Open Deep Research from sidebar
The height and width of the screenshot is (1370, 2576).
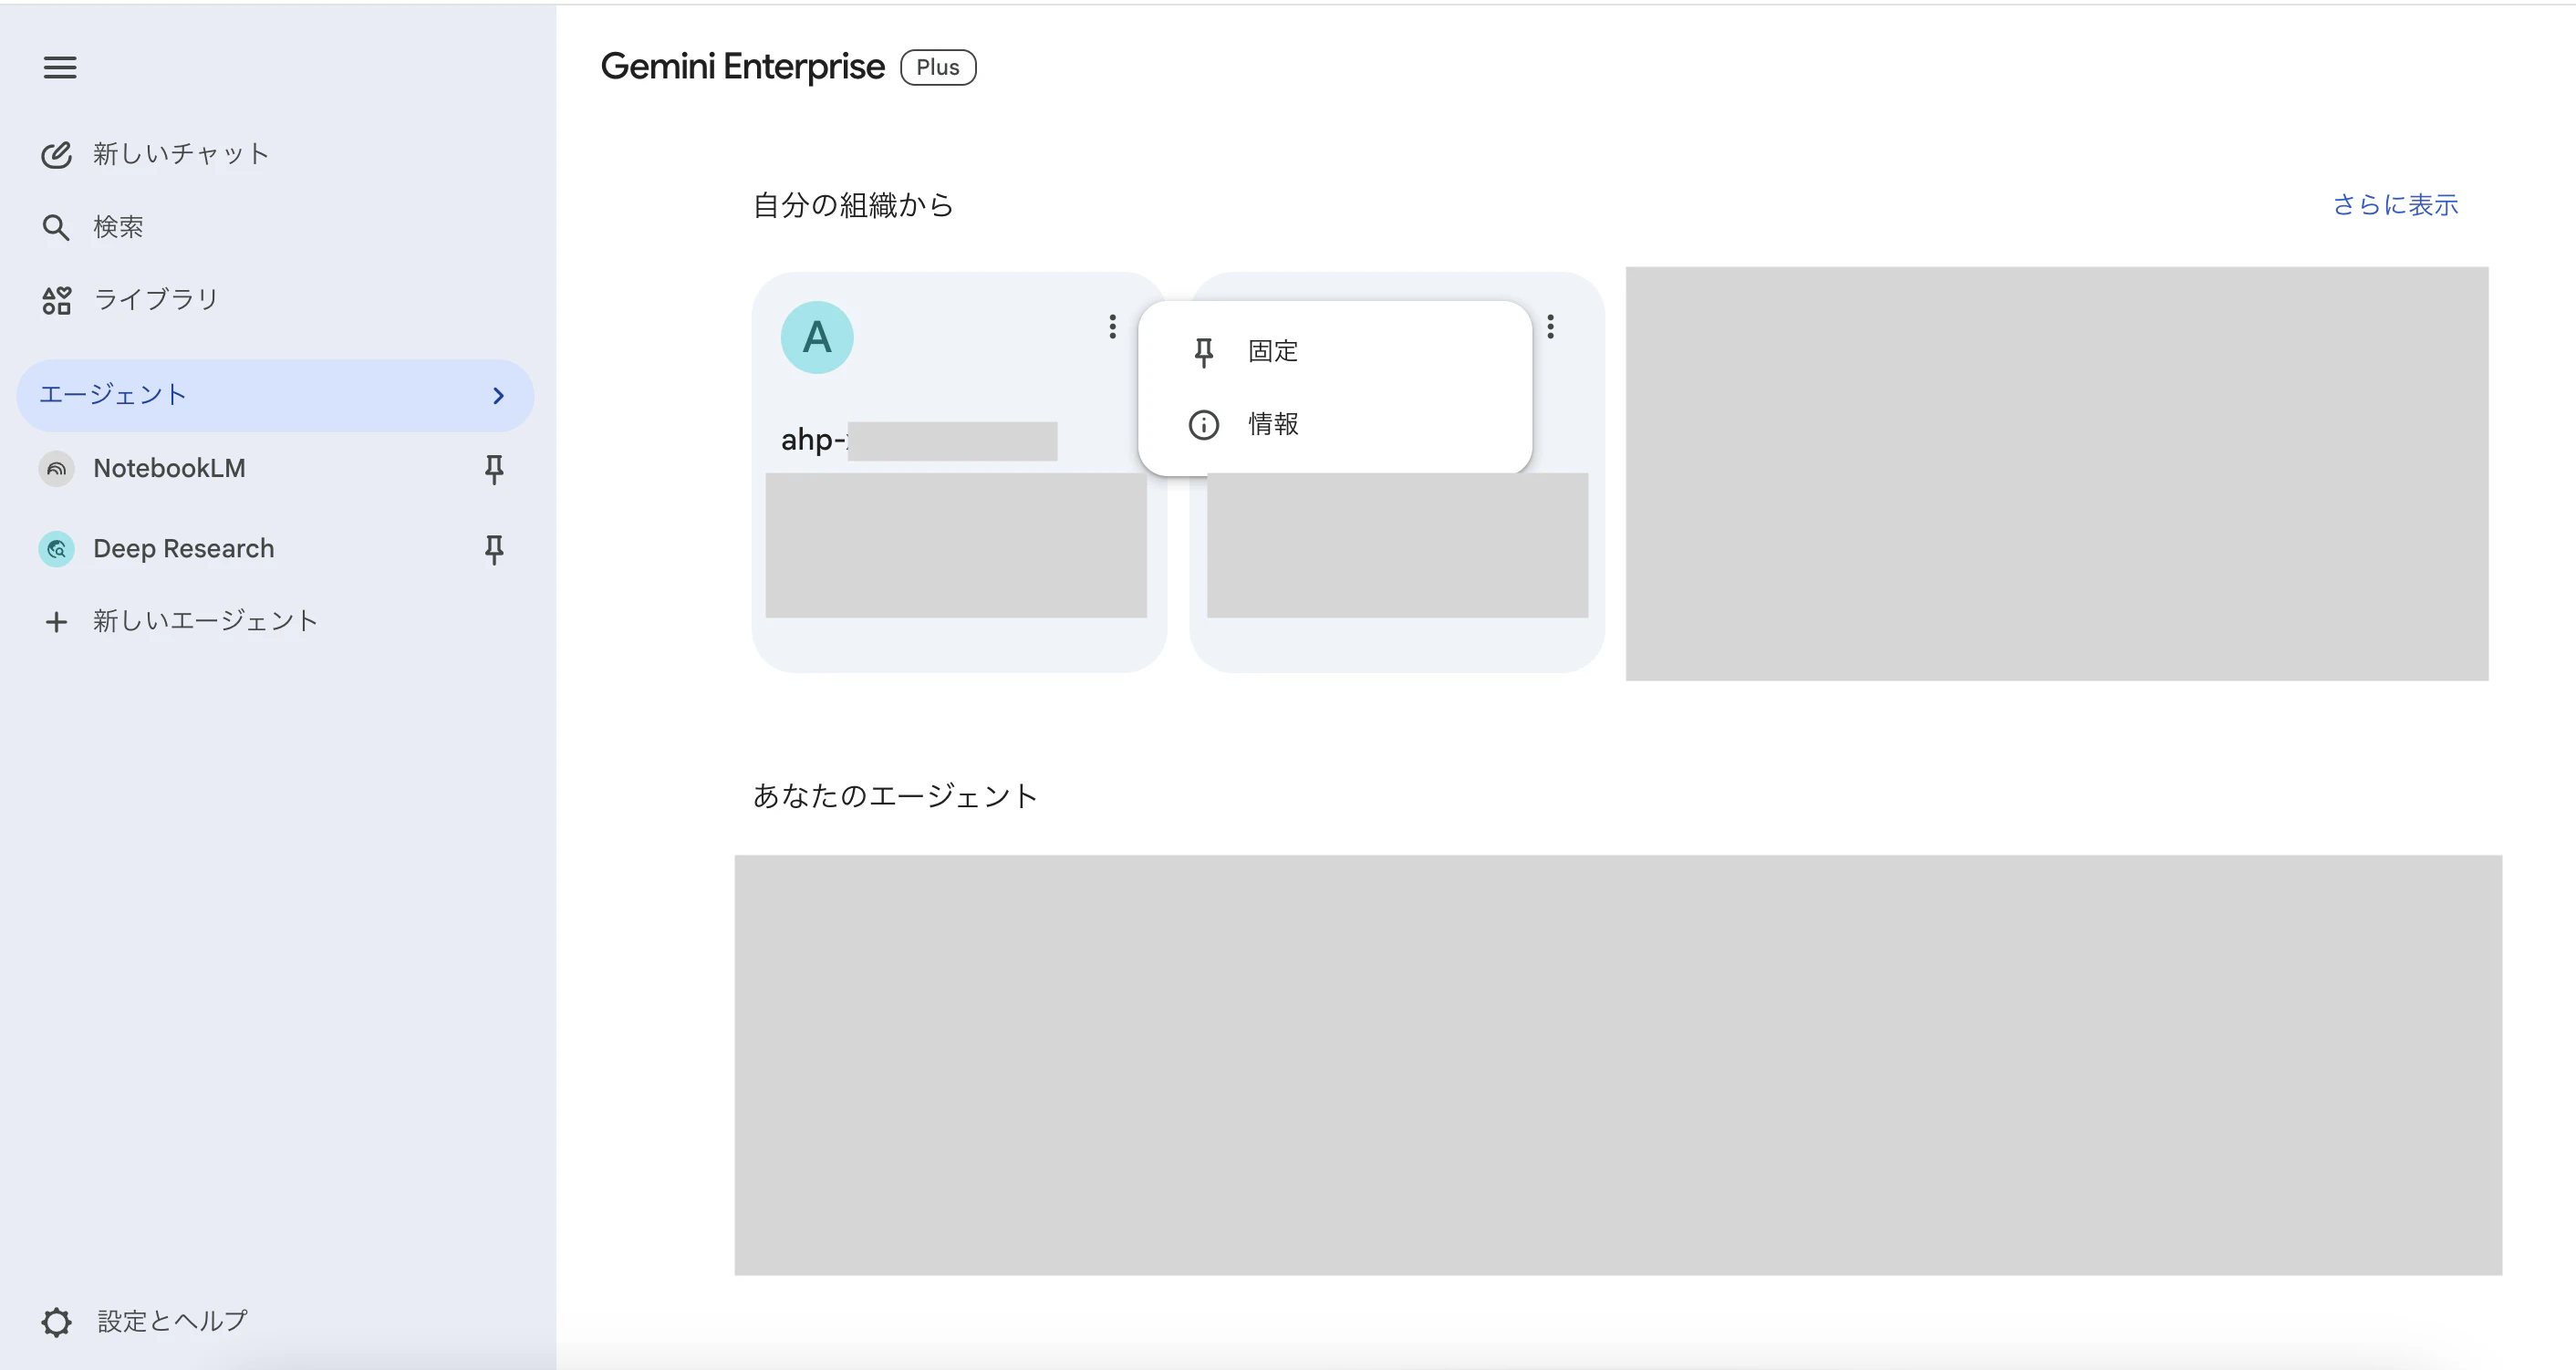[183, 549]
